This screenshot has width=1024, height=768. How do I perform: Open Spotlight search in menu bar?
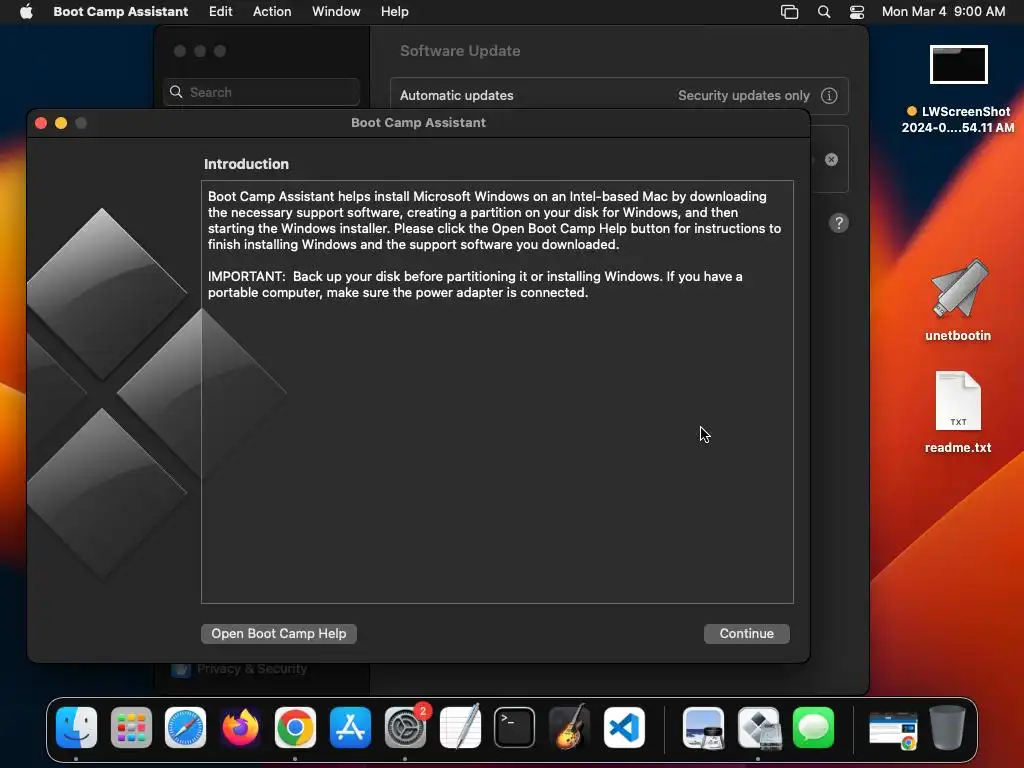(824, 12)
